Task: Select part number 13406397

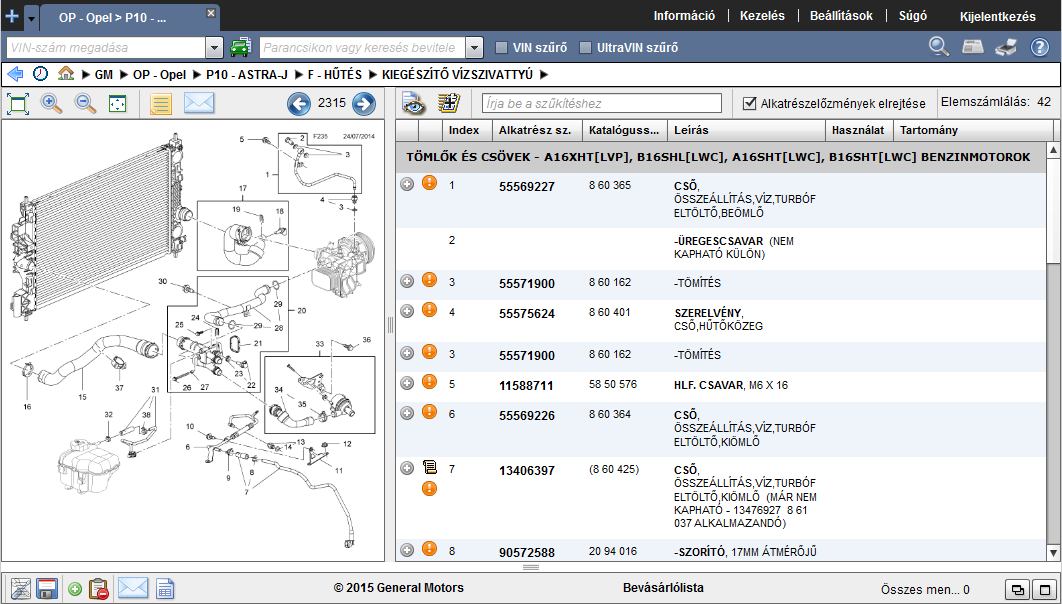Action: click(x=527, y=471)
